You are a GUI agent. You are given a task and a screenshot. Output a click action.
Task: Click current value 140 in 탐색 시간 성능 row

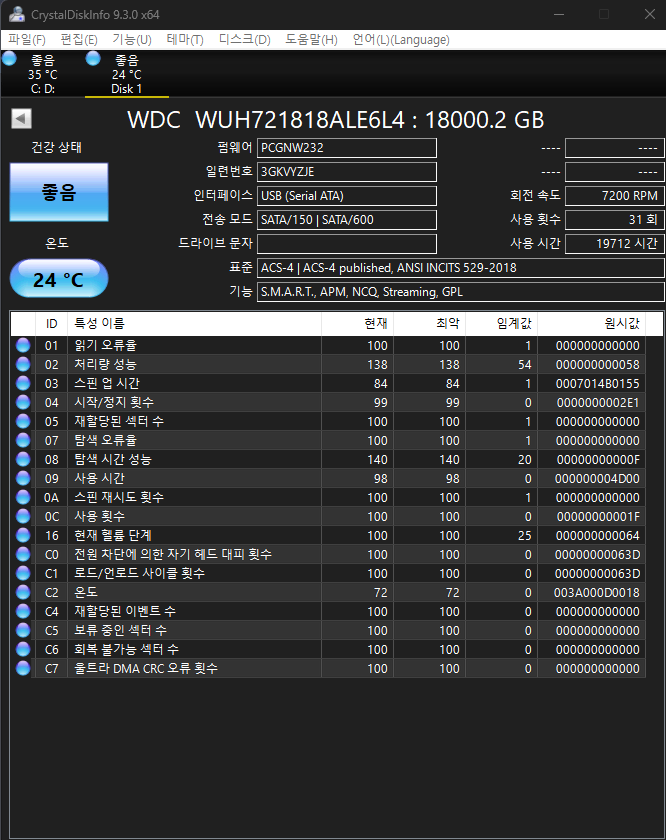click(377, 460)
